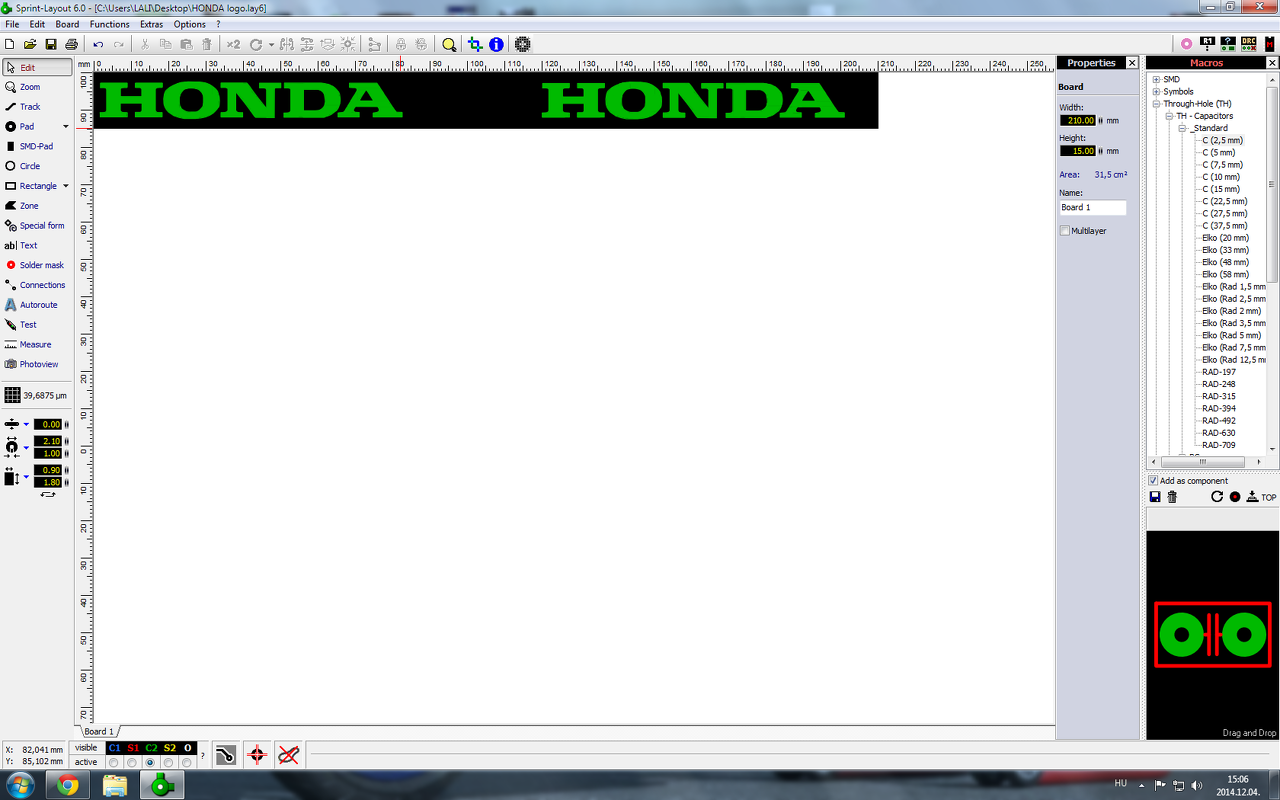Rotate the macro preview

(x=1217, y=497)
